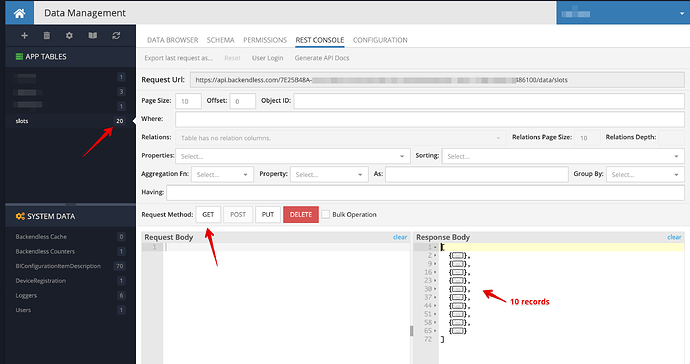Click the slots record count 20

click(120, 121)
